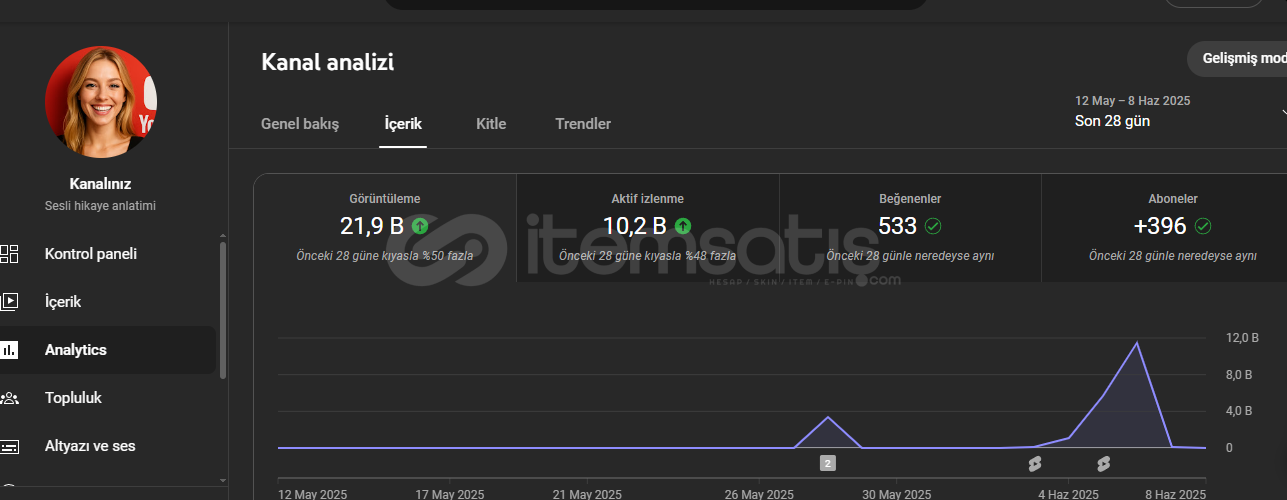Click the sidebar vertical scrollbar
The image size is (1287, 500).
point(222,310)
